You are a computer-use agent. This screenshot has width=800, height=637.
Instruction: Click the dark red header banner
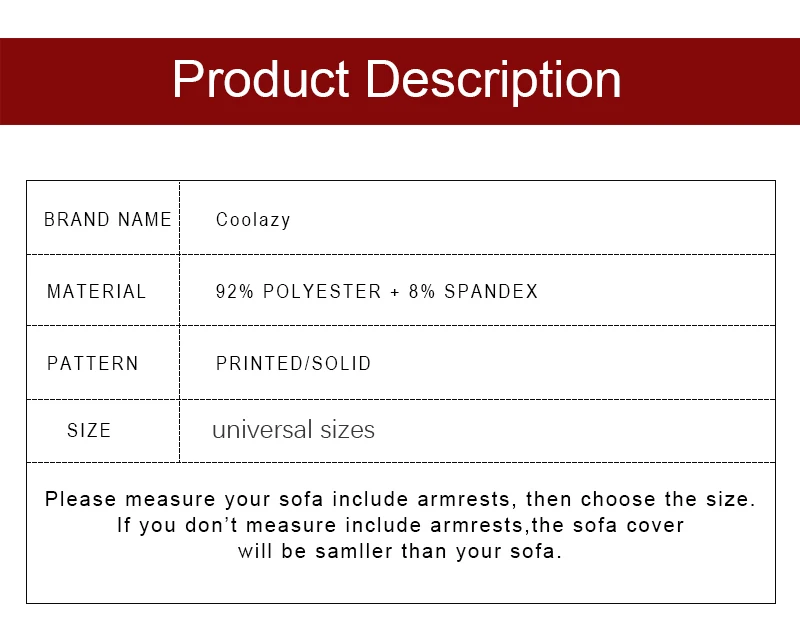(x=400, y=81)
